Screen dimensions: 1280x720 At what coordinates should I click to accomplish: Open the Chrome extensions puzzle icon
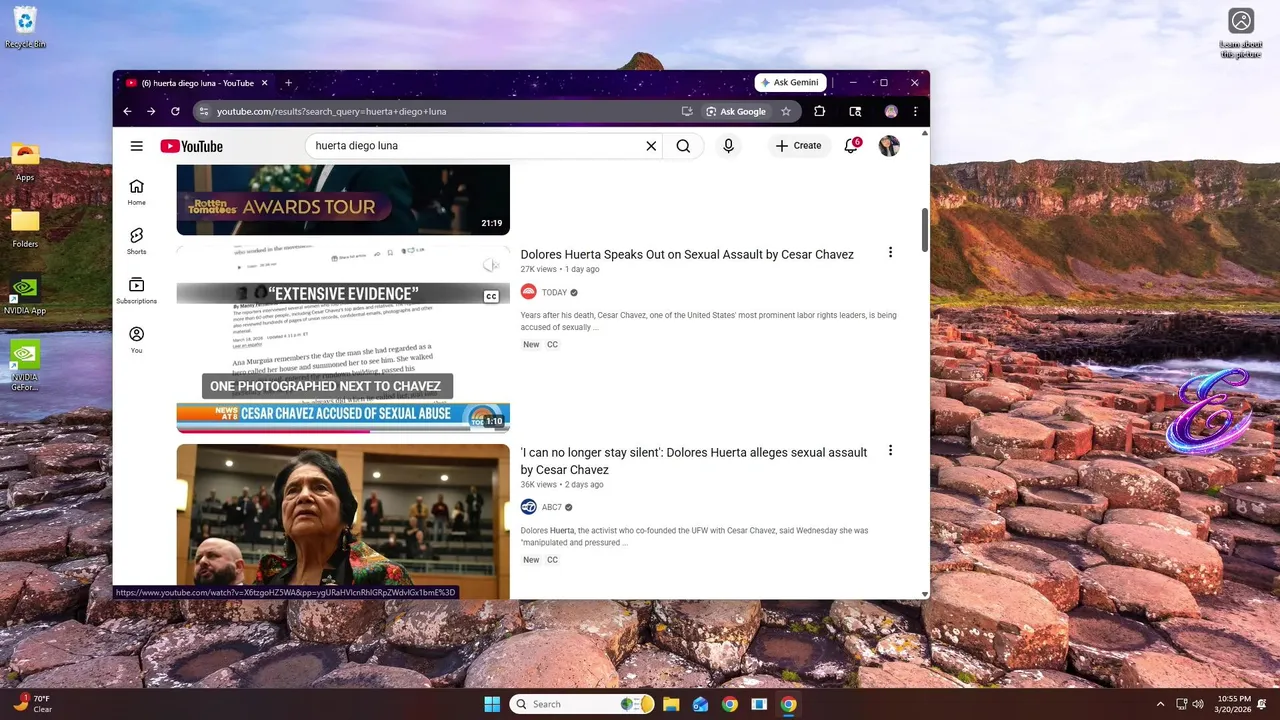(819, 111)
